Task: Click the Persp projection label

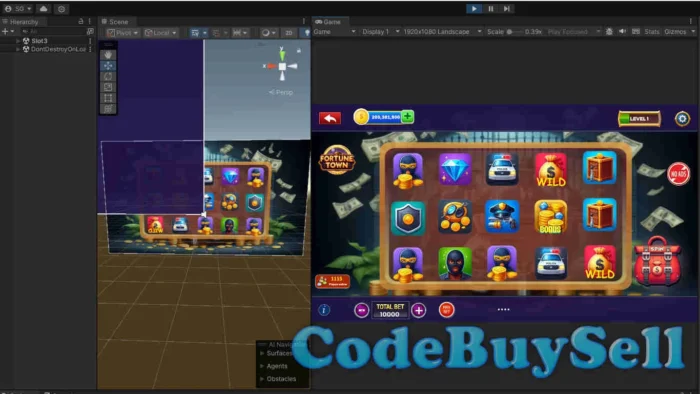Action: tap(281, 92)
